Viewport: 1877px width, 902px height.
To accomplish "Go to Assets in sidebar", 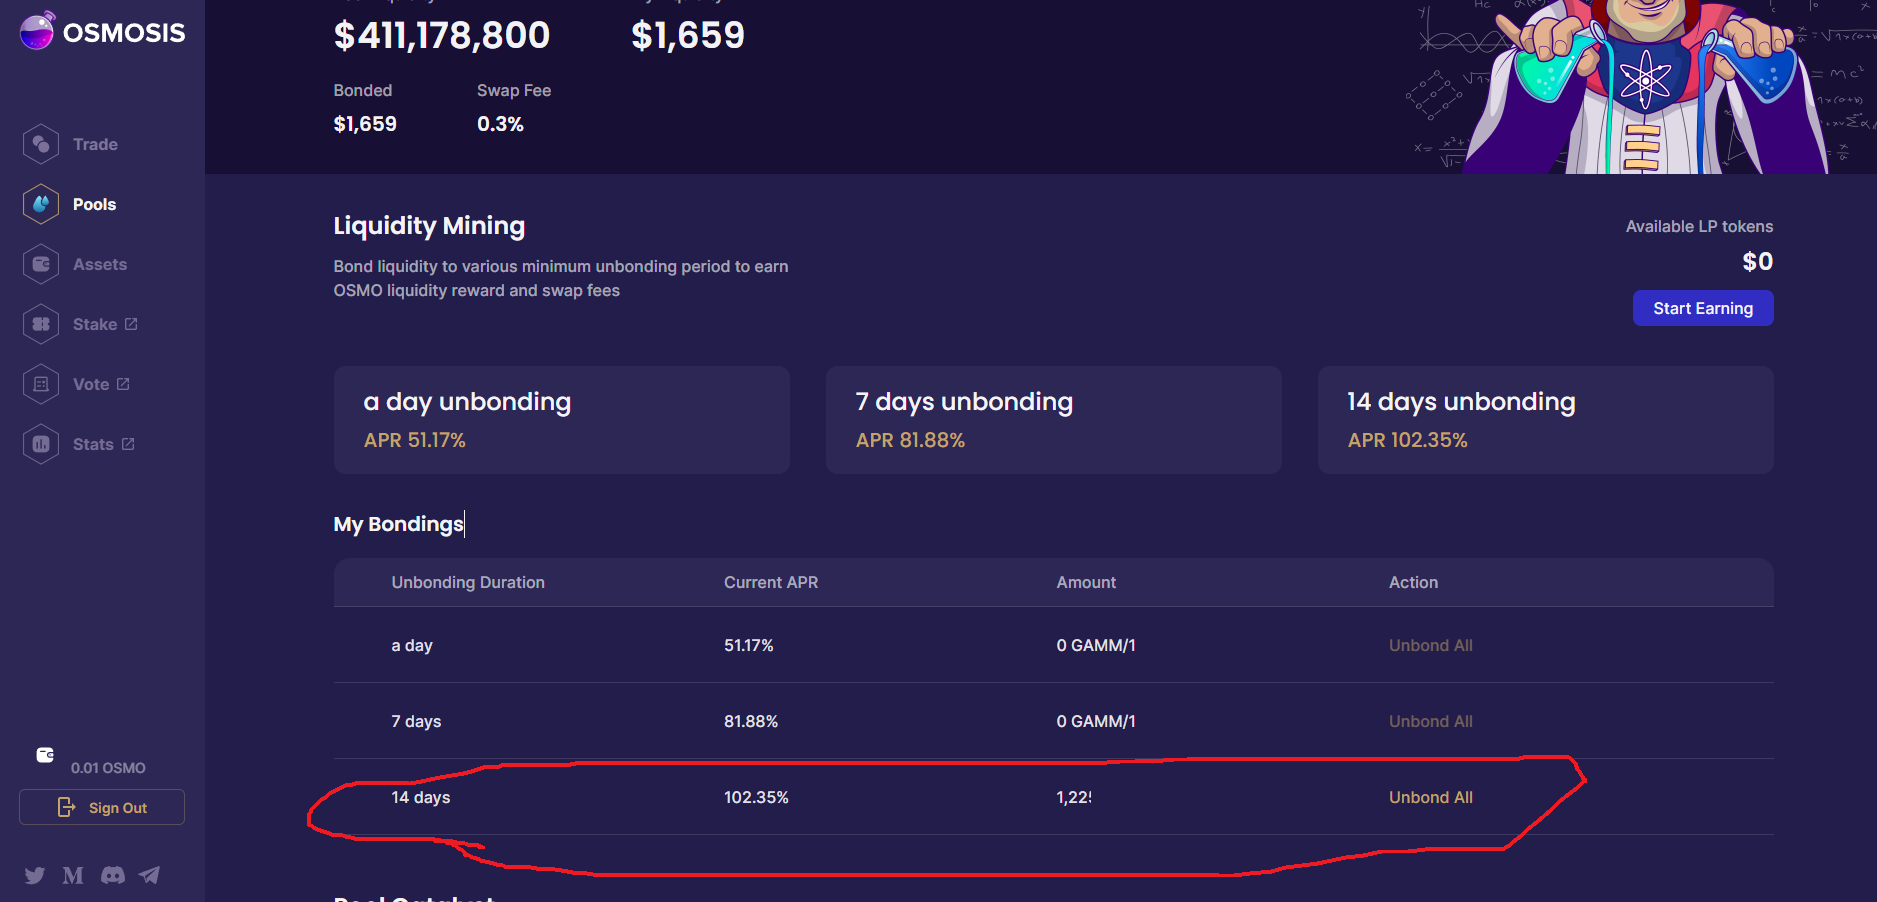I will click(x=100, y=264).
